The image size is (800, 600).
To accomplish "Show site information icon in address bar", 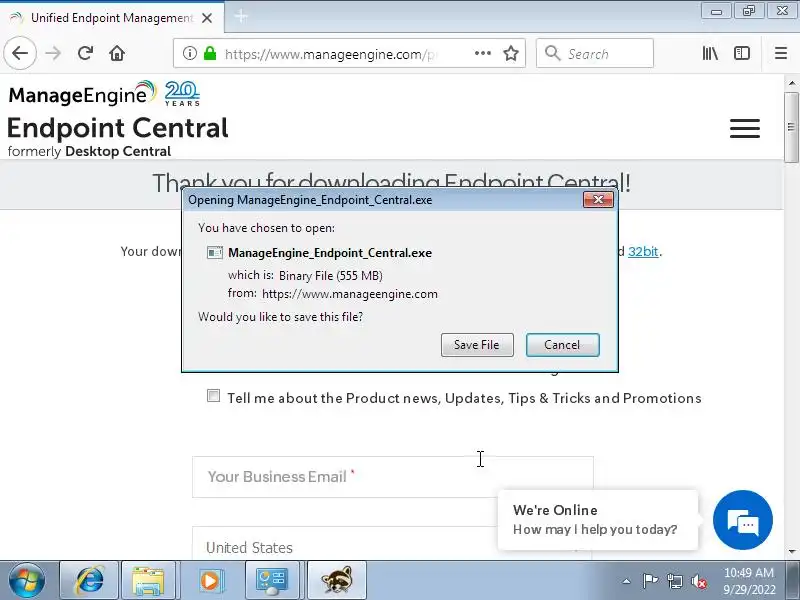I will tap(189, 53).
